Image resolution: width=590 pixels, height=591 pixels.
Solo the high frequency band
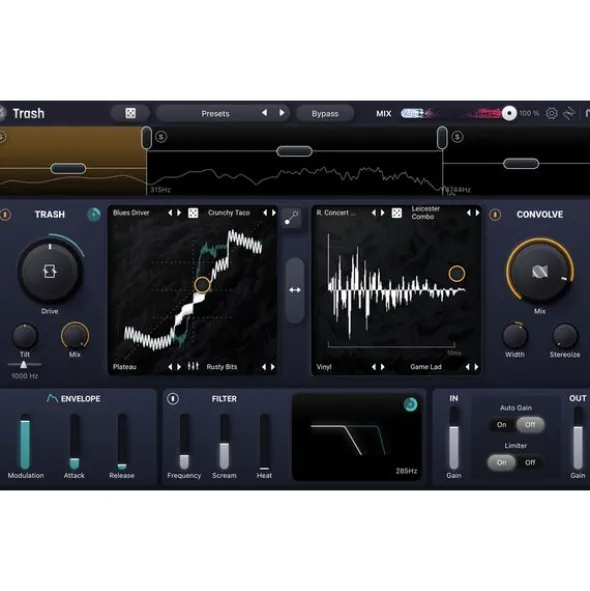click(457, 136)
